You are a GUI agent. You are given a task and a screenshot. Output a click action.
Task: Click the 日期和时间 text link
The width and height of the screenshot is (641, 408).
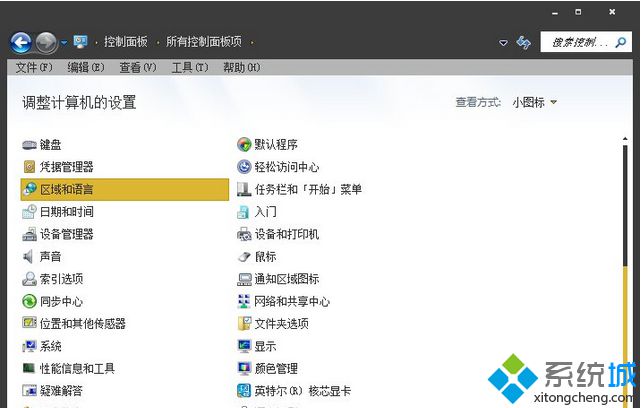pos(67,212)
